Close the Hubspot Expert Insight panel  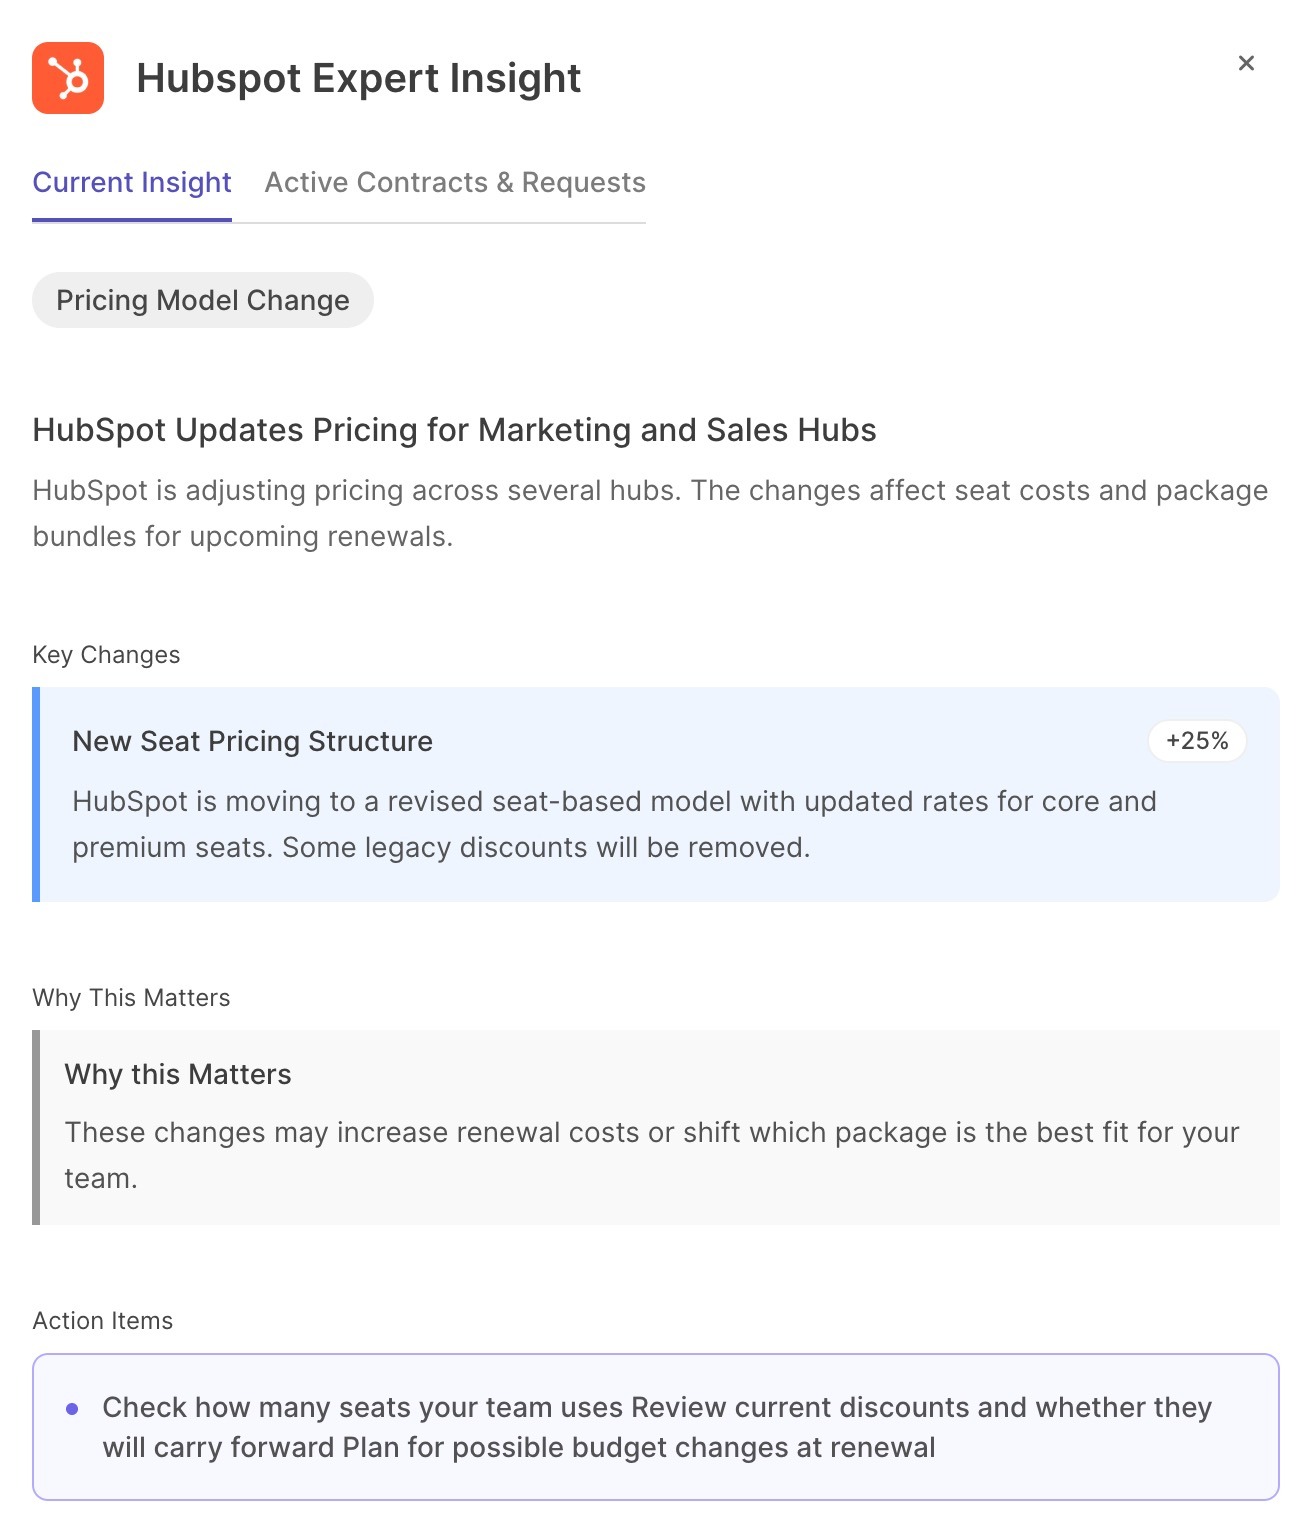(x=1246, y=64)
